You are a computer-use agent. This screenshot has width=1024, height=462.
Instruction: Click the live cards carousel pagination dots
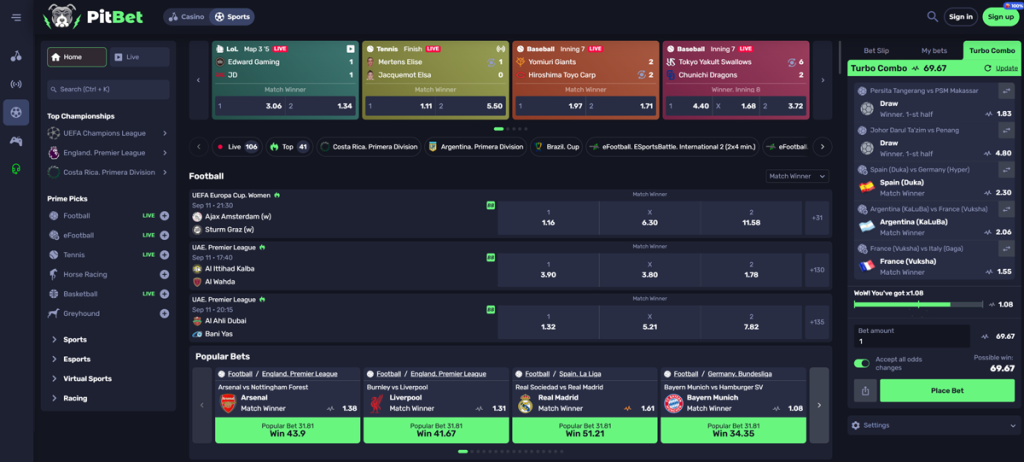(510, 129)
